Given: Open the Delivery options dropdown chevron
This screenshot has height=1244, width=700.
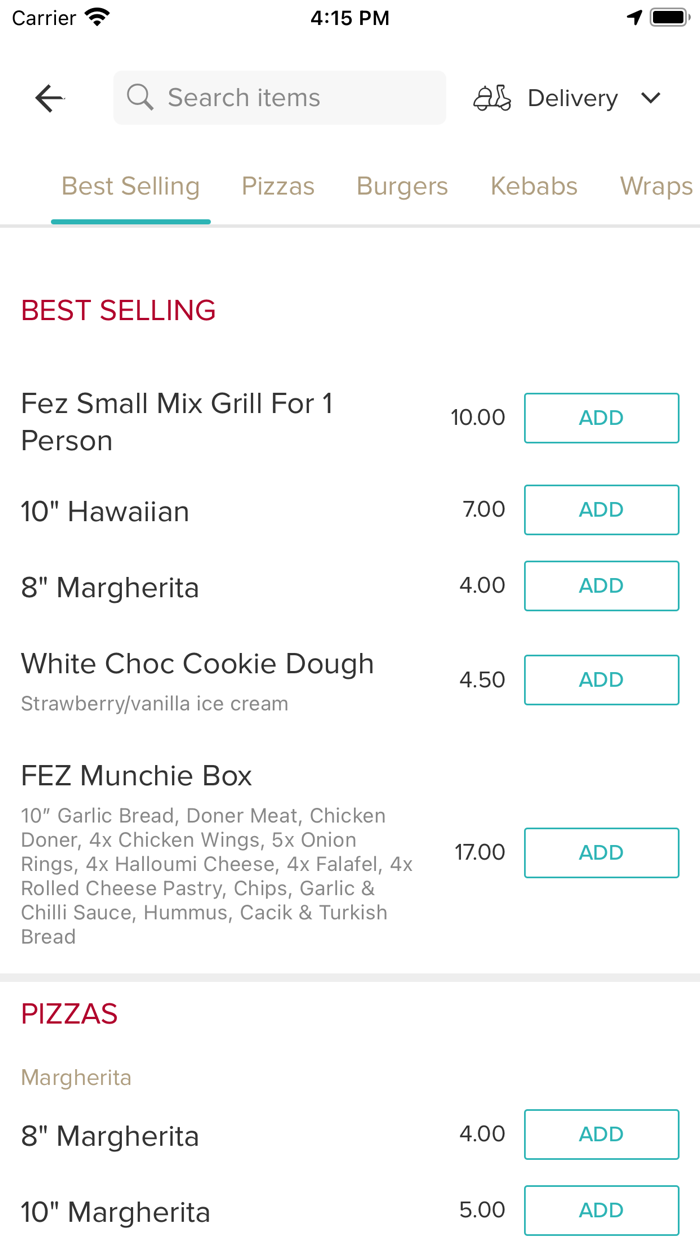Looking at the screenshot, I should click(x=650, y=97).
